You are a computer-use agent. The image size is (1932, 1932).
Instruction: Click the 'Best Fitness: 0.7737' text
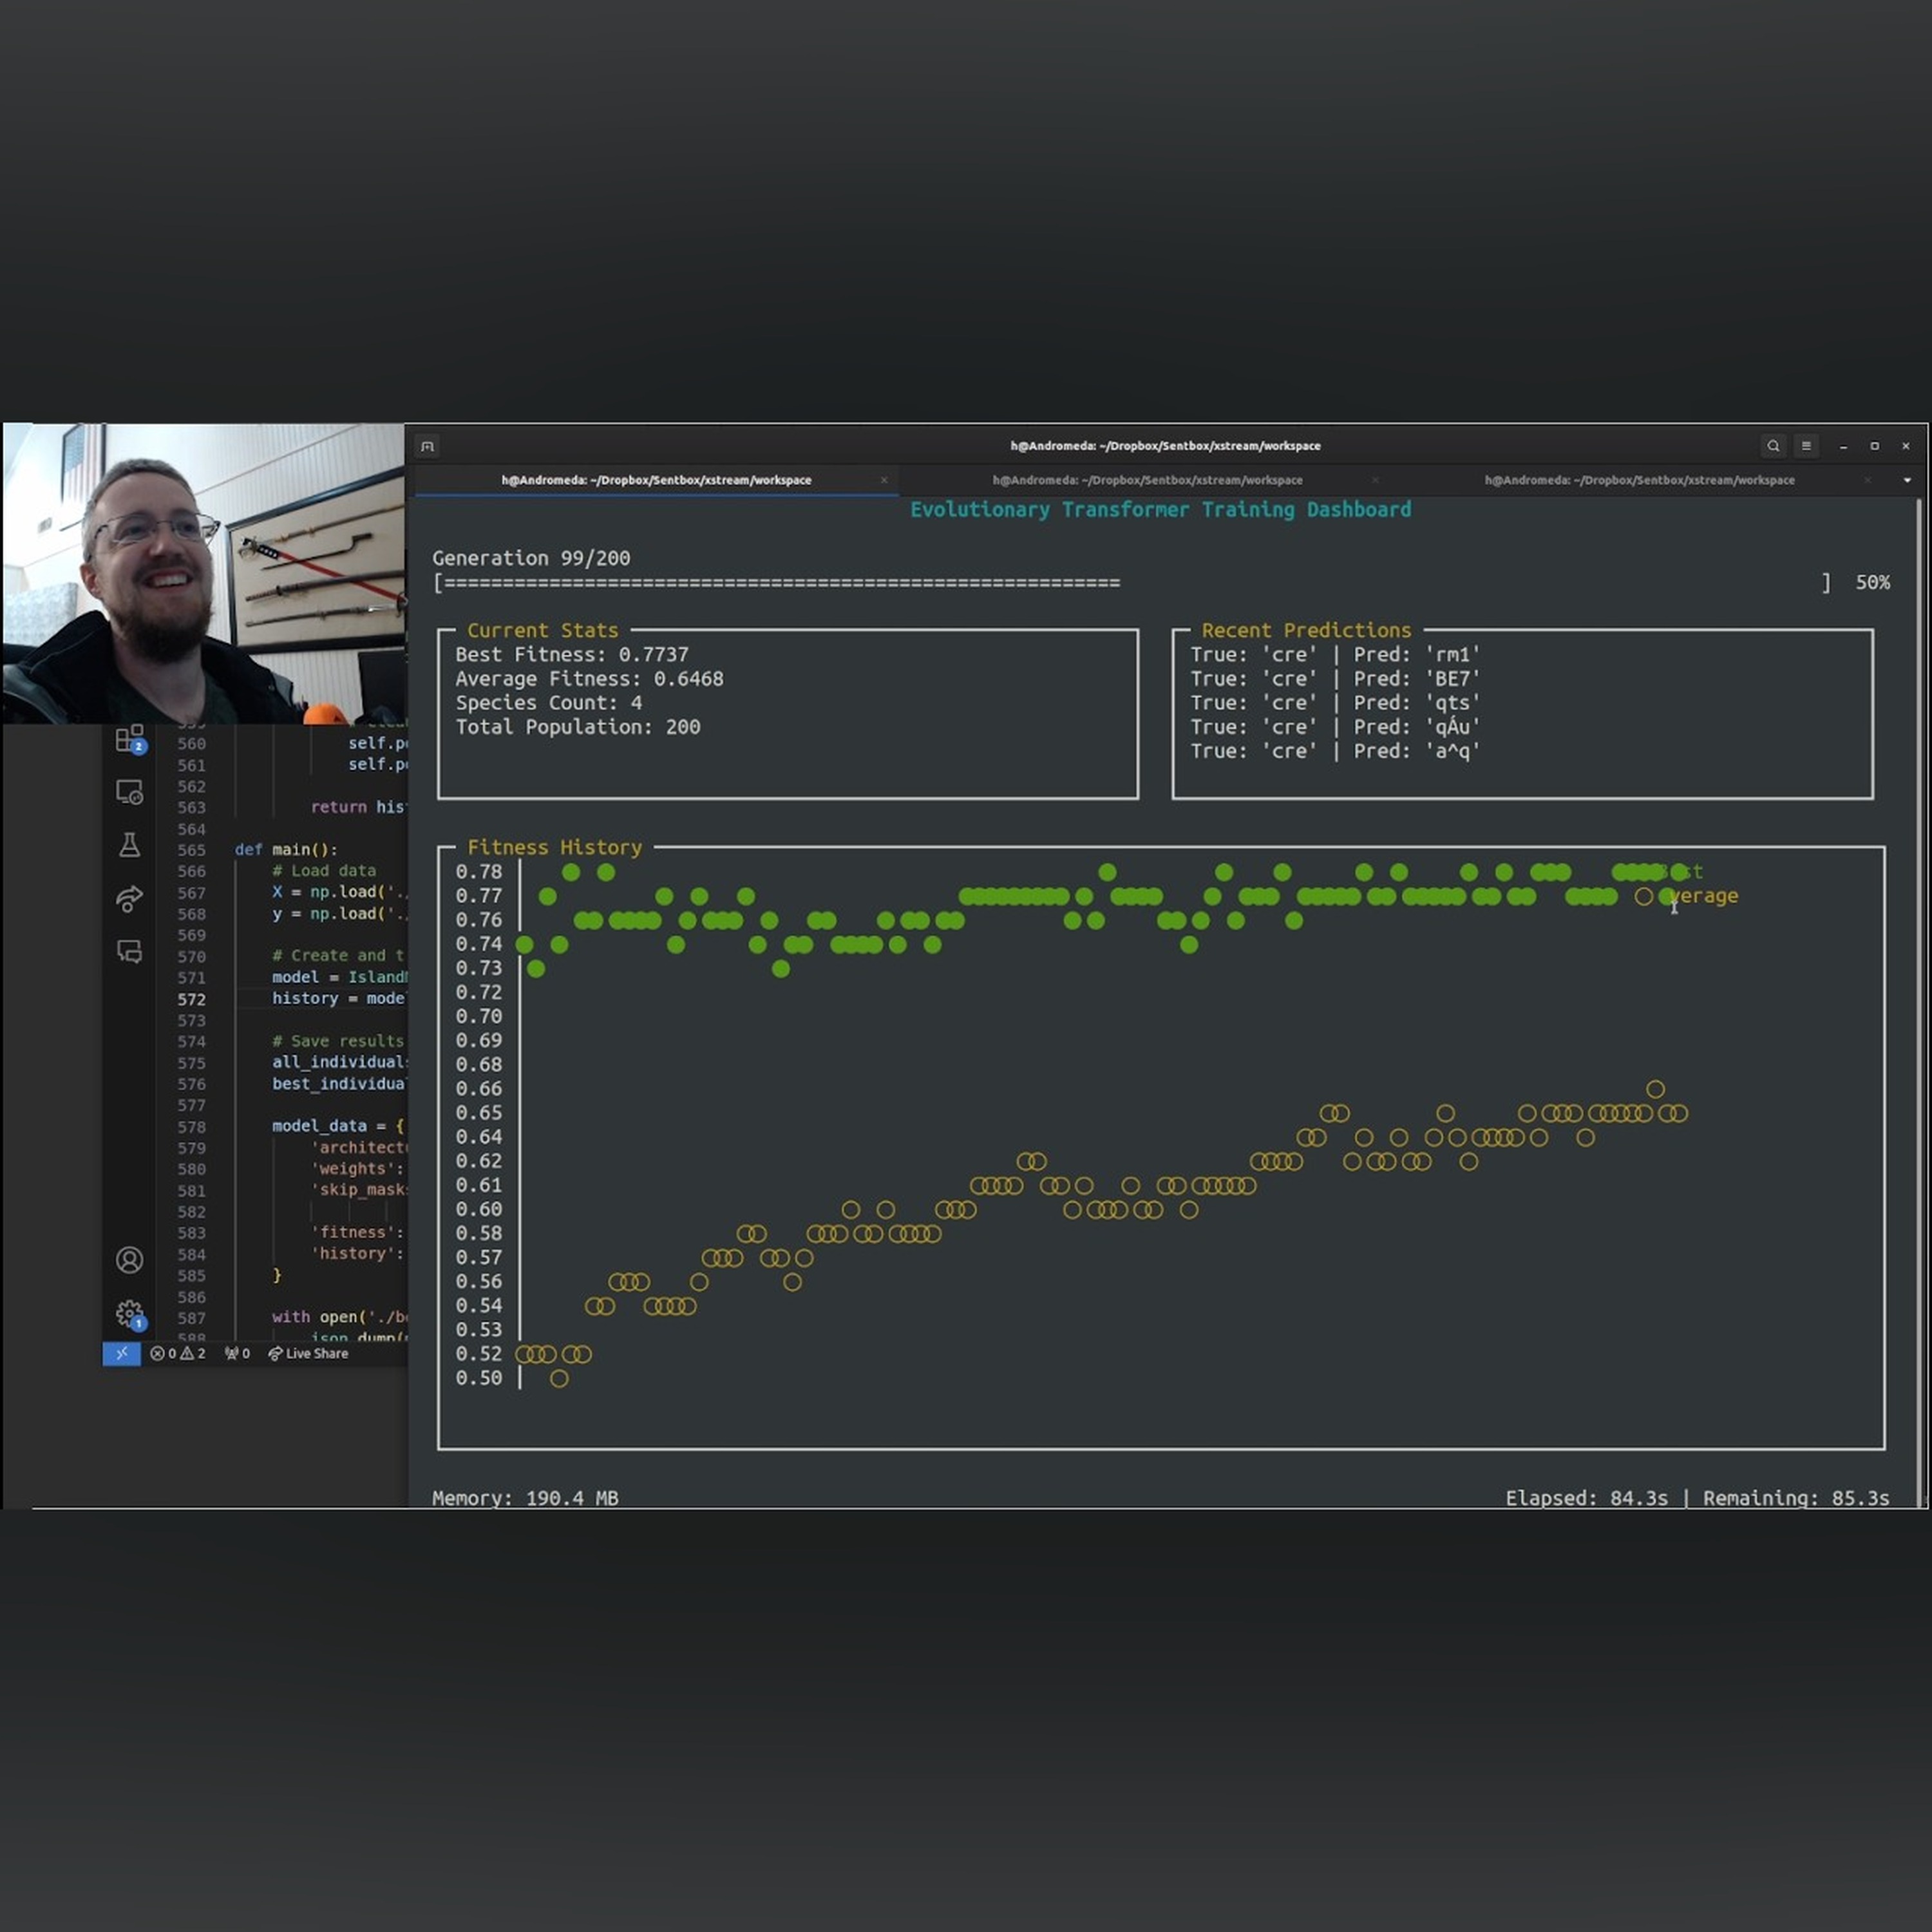click(x=572, y=654)
